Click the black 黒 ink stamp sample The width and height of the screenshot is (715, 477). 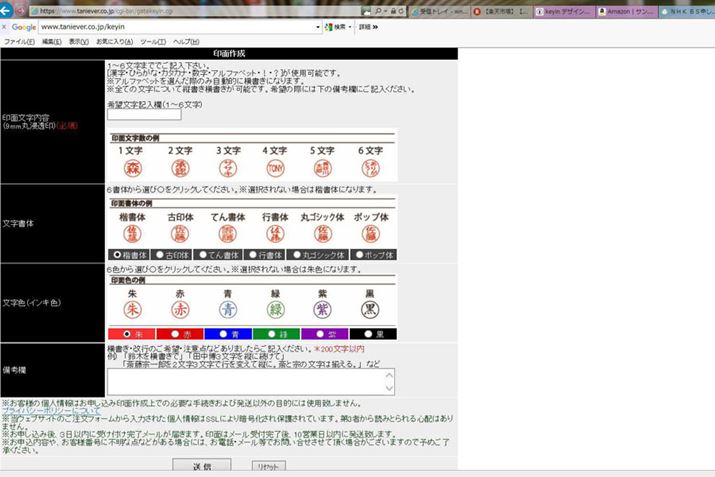(372, 308)
